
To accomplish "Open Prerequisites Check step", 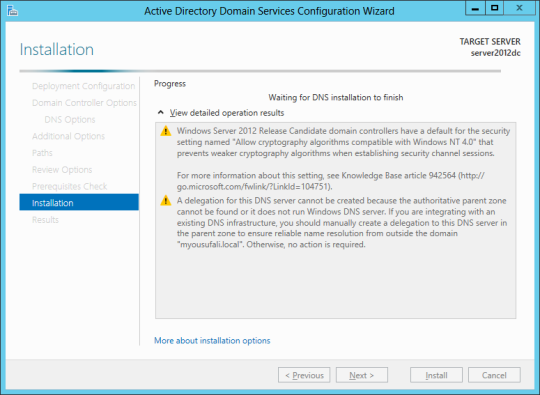I will (x=70, y=186).
